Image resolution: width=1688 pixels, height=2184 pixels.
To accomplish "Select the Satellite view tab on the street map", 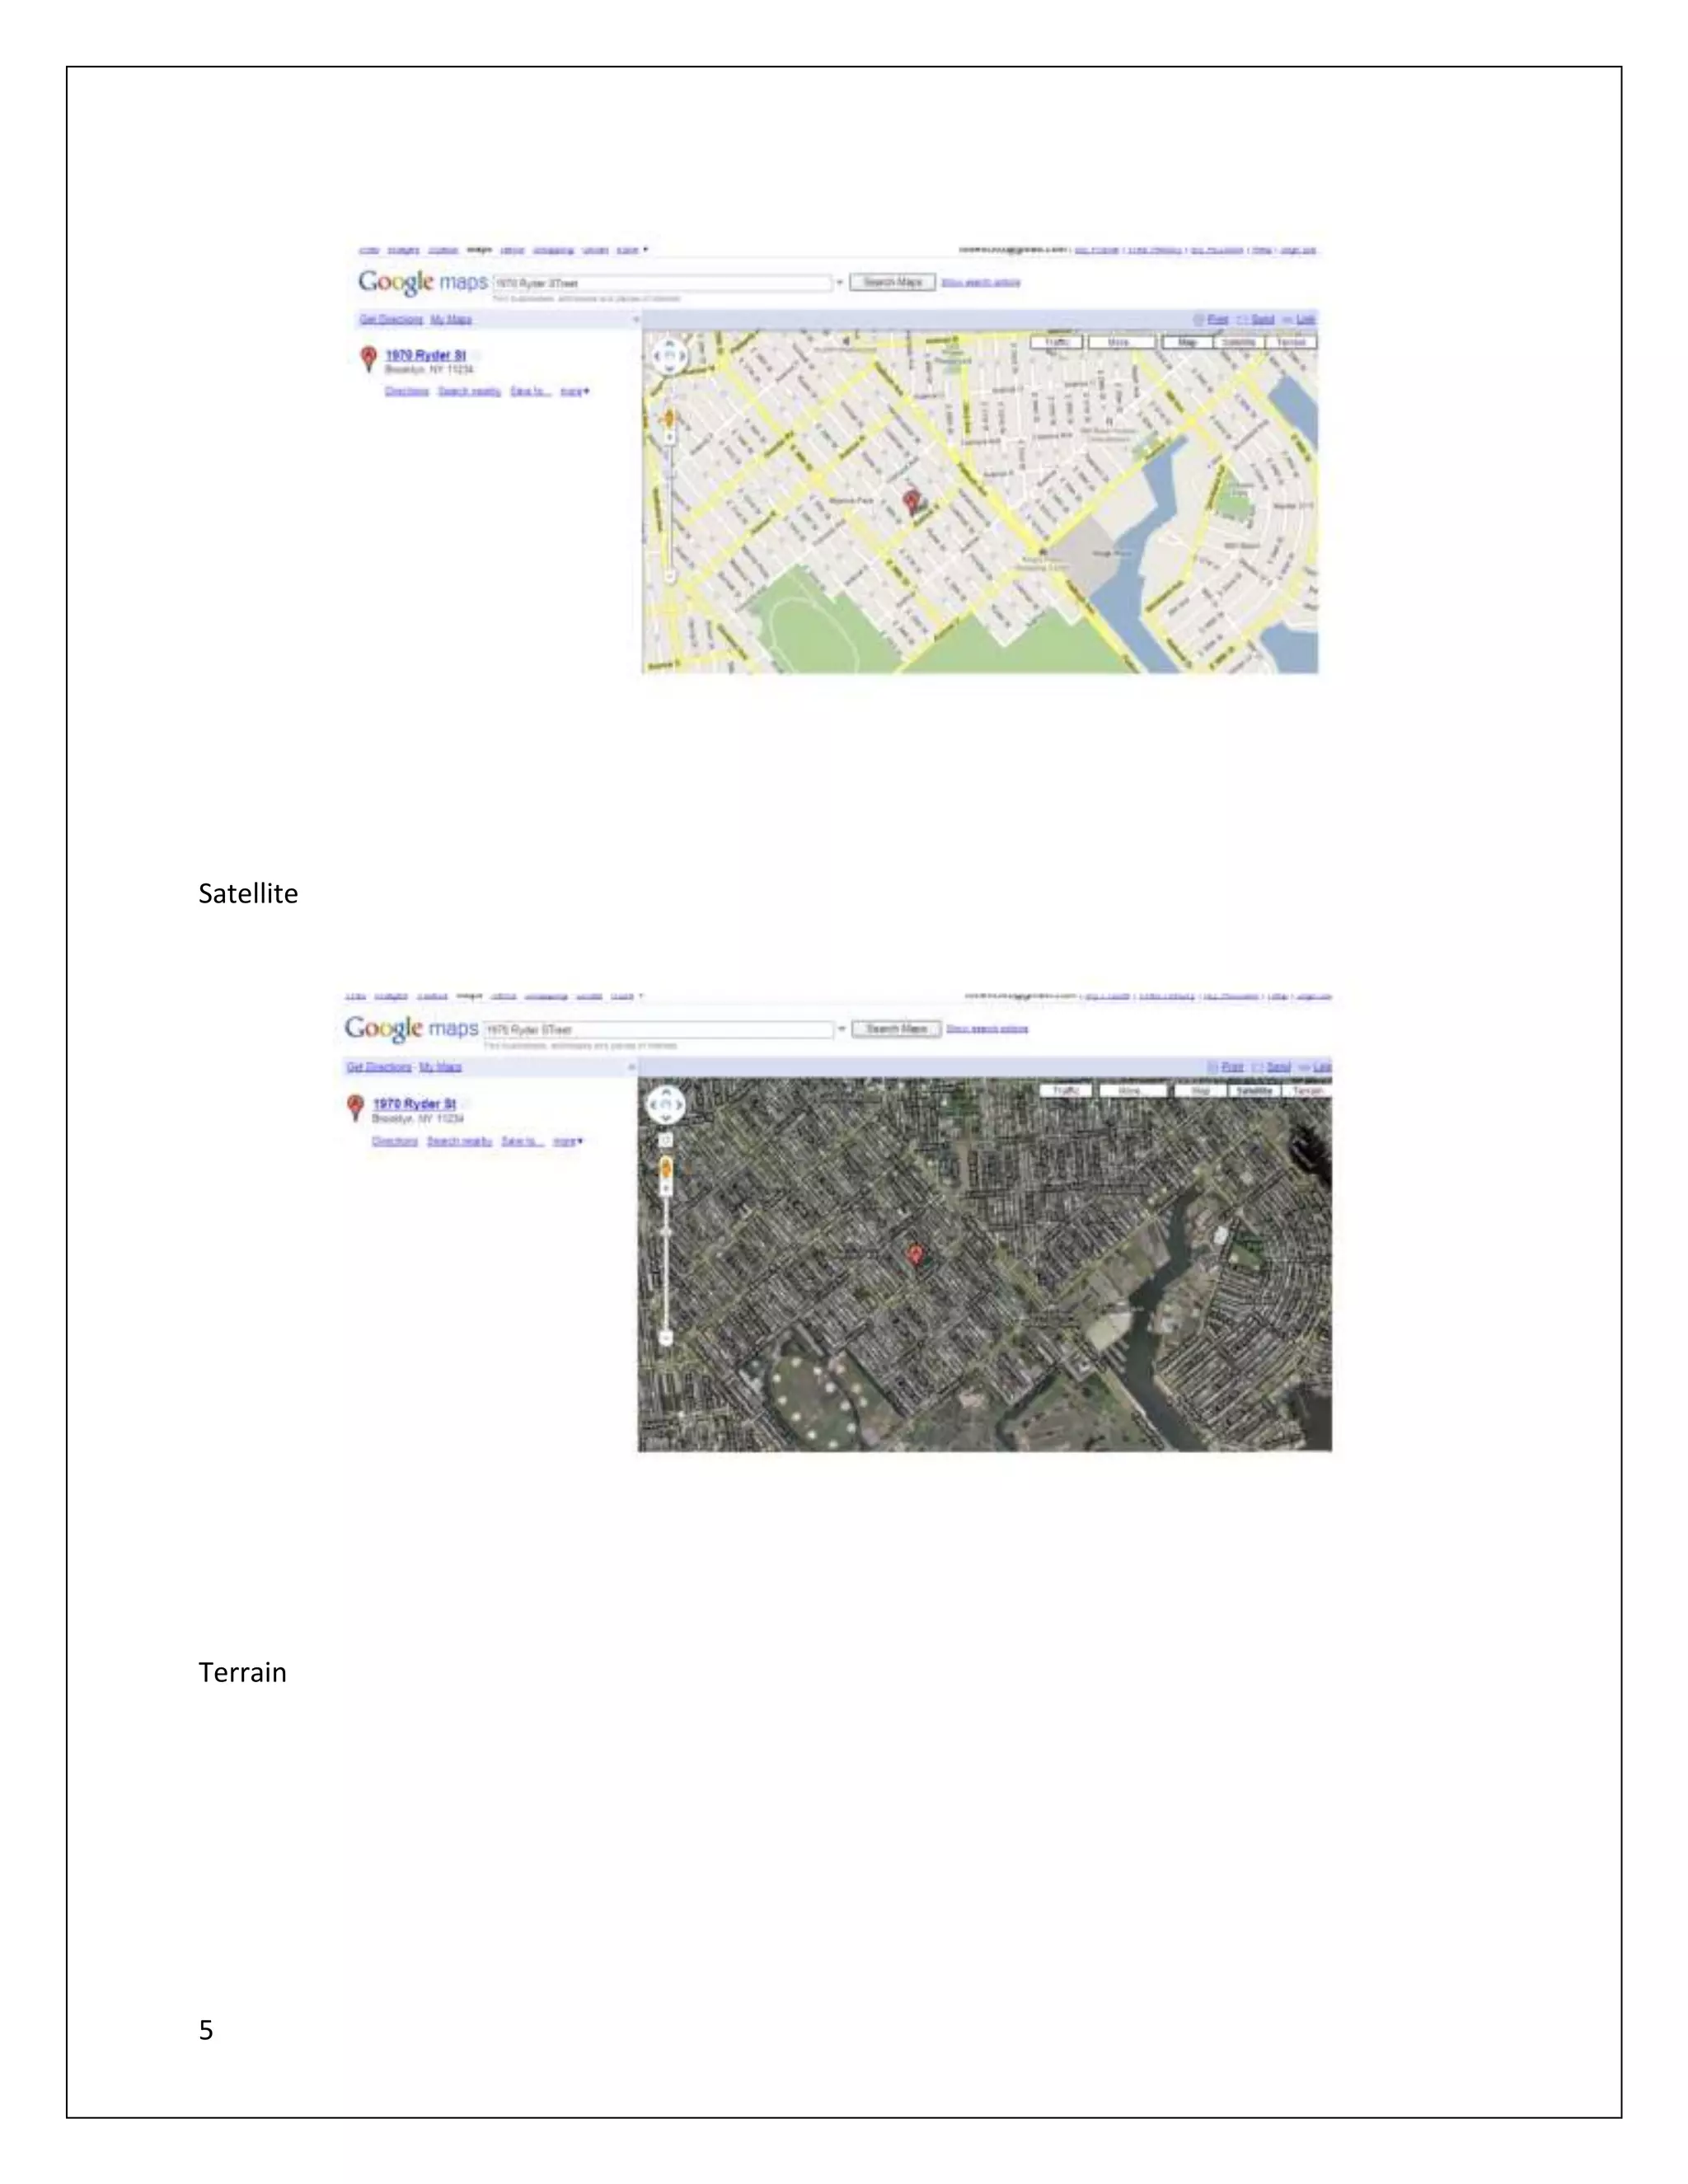I will 1239,342.
